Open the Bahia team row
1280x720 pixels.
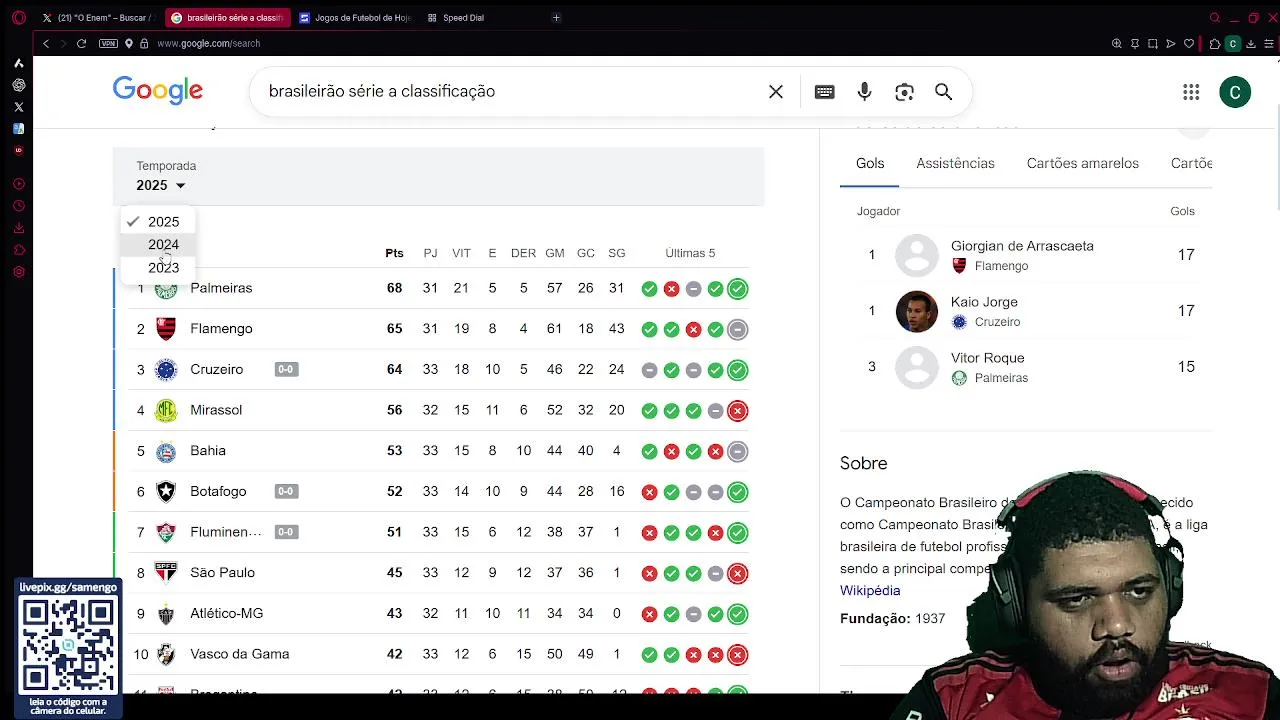click(x=438, y=451)
